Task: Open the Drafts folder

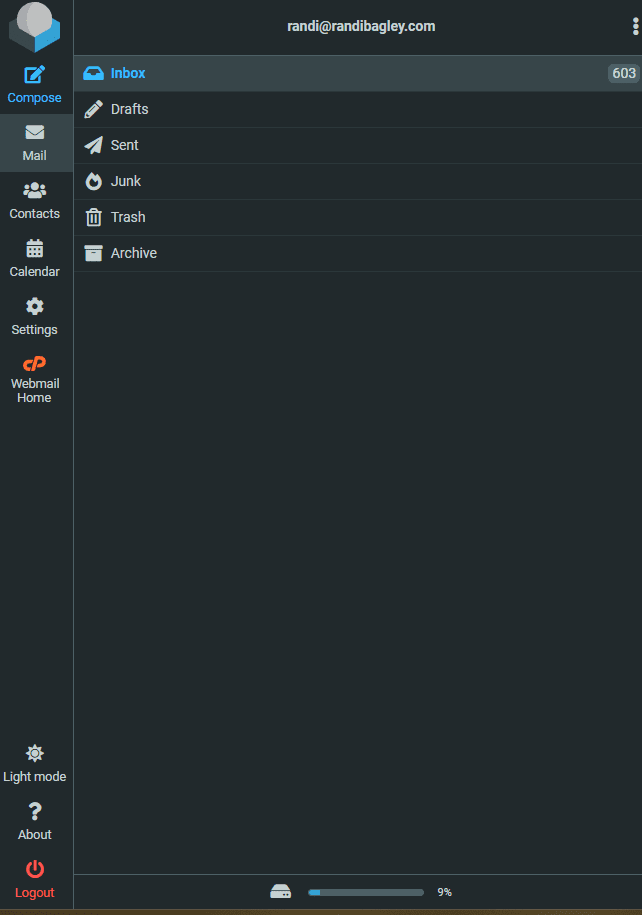Action: (x=129, y=109)
